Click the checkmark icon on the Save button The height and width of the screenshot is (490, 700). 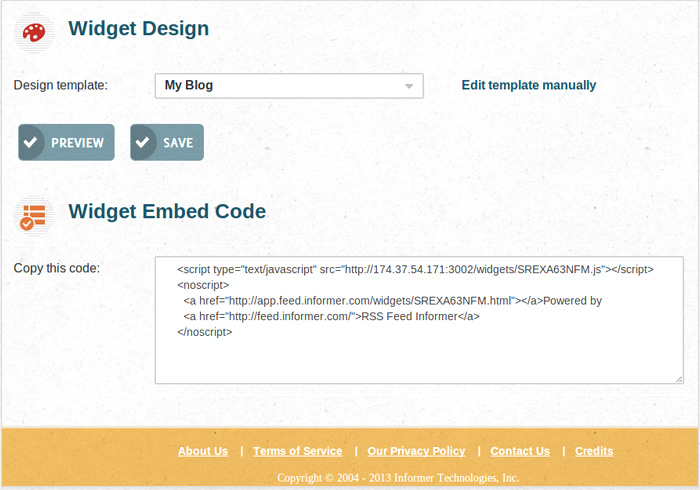pos(144,142)
